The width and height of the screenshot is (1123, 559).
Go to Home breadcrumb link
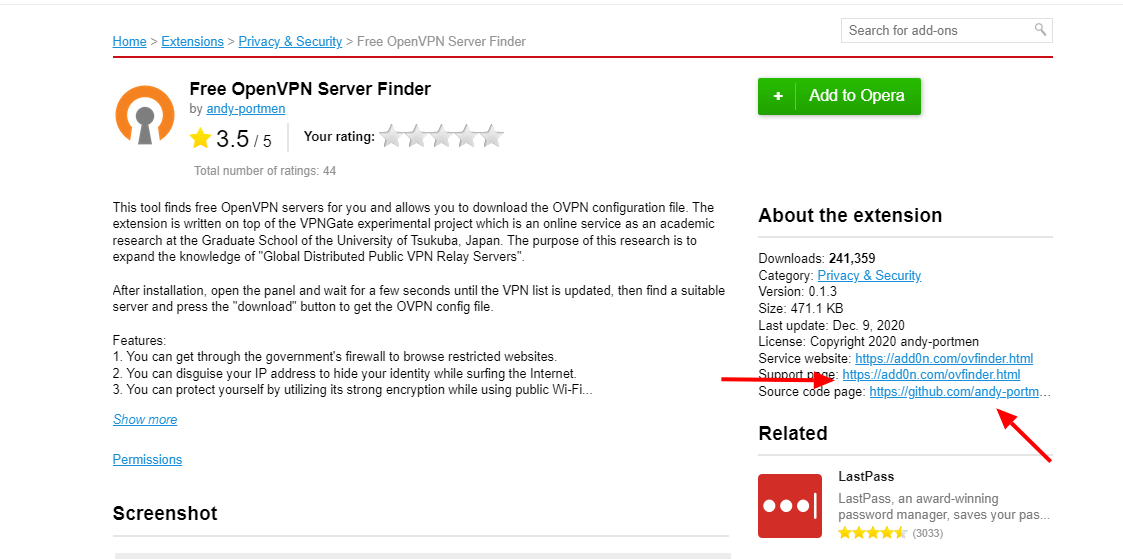click(x=130, y=42)
